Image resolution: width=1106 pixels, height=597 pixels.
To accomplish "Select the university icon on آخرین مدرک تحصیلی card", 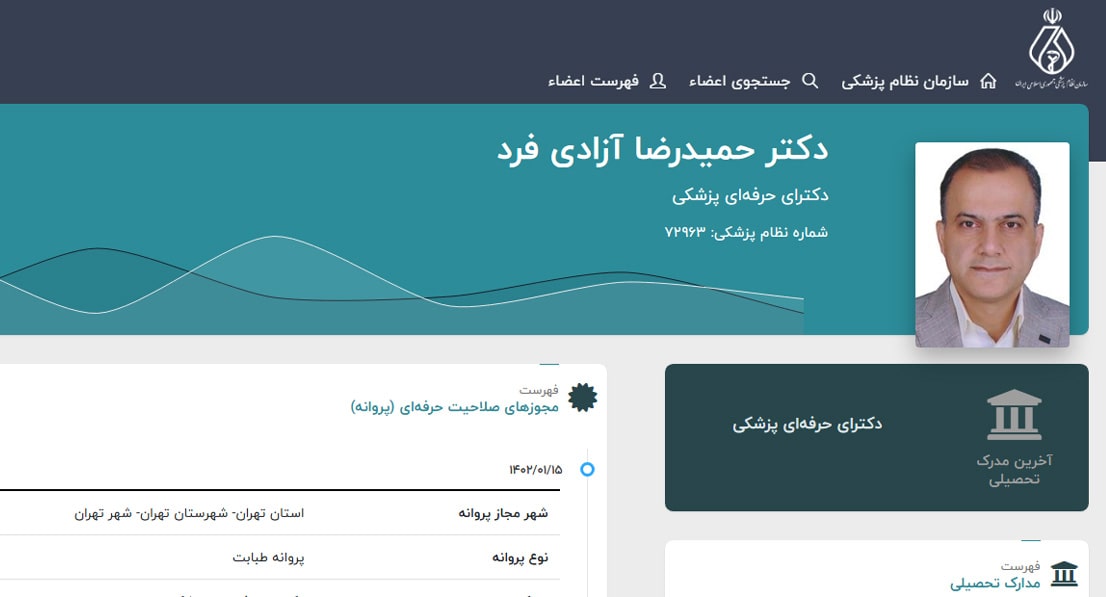I will (1014, 412).
